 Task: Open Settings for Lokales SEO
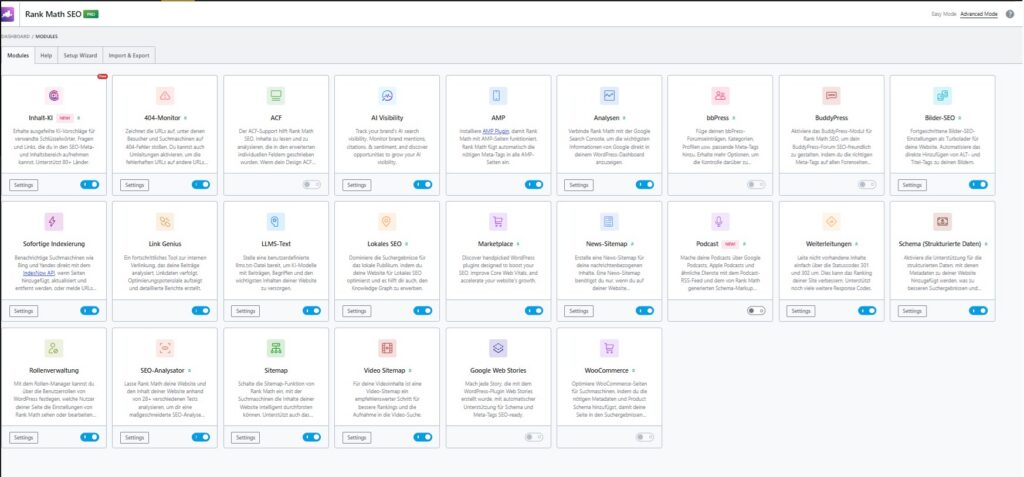tap(357, 311)
